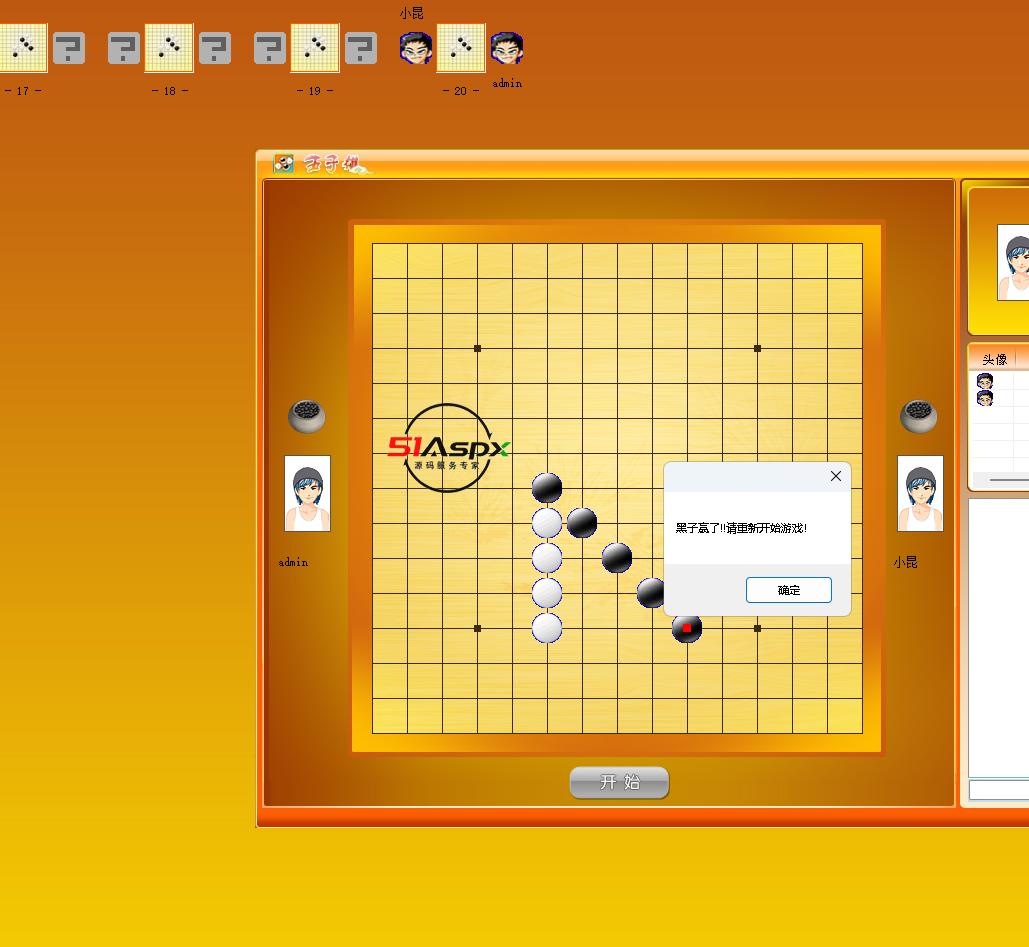The width and height of the screenshot is (1029, 947).
Task: Click the stone bowl above 小昆's portrait
Action: 918,416
